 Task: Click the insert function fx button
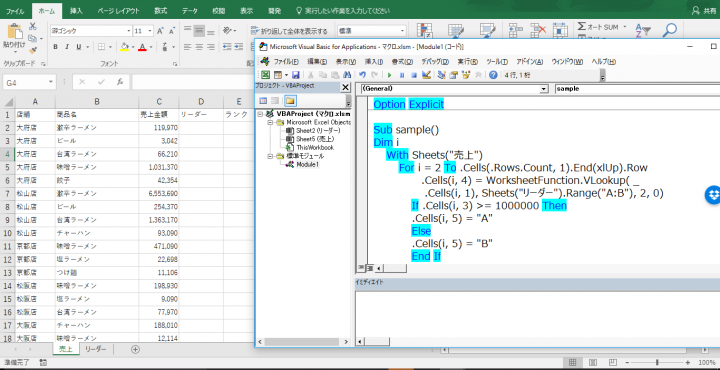(x=120, y=82)
